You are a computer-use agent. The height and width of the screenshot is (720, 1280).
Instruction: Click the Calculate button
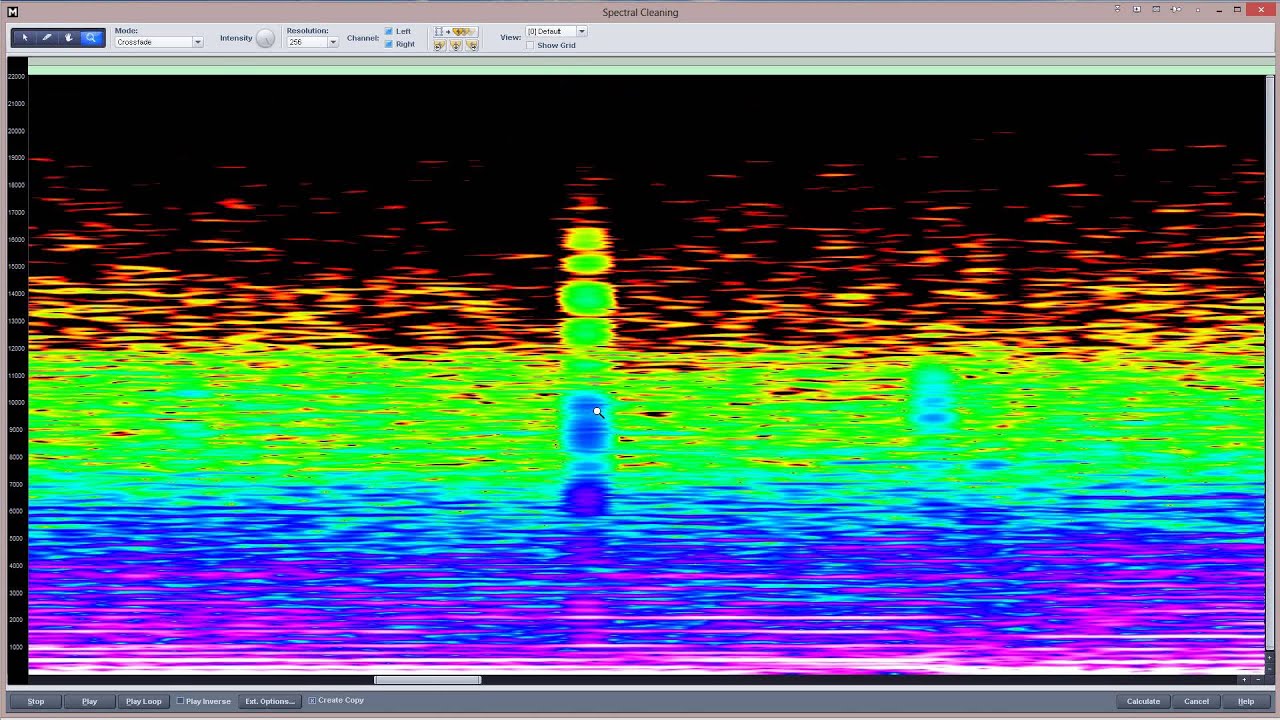click(1143, 701)
